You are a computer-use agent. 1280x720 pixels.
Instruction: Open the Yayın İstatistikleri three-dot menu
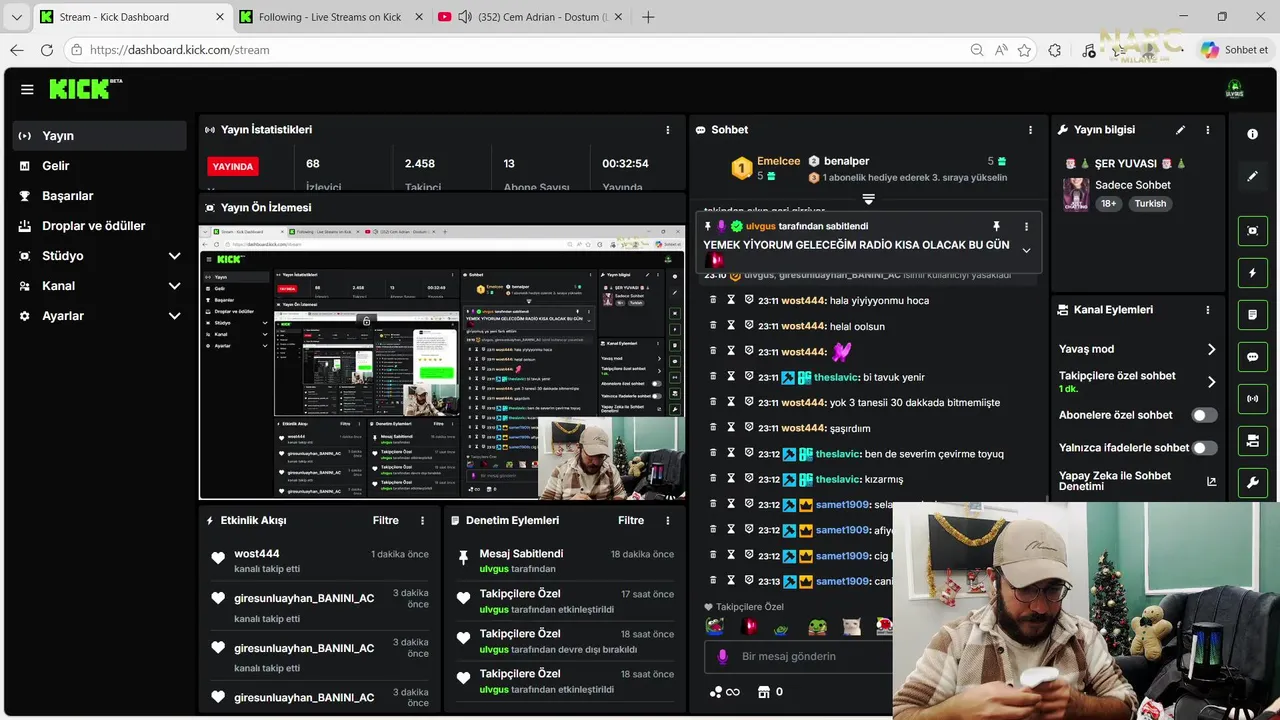(668, 130)
